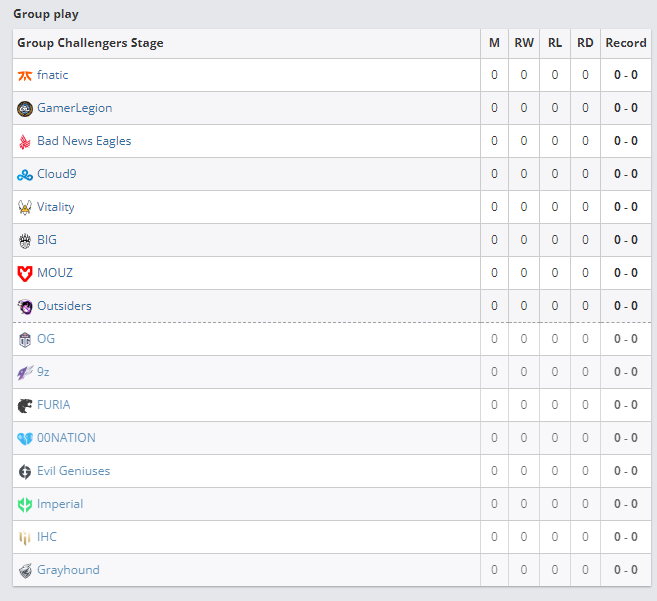Screen dimensions: 657x601
Task: Click the 00NATION team logo icon
Action: 25,438
